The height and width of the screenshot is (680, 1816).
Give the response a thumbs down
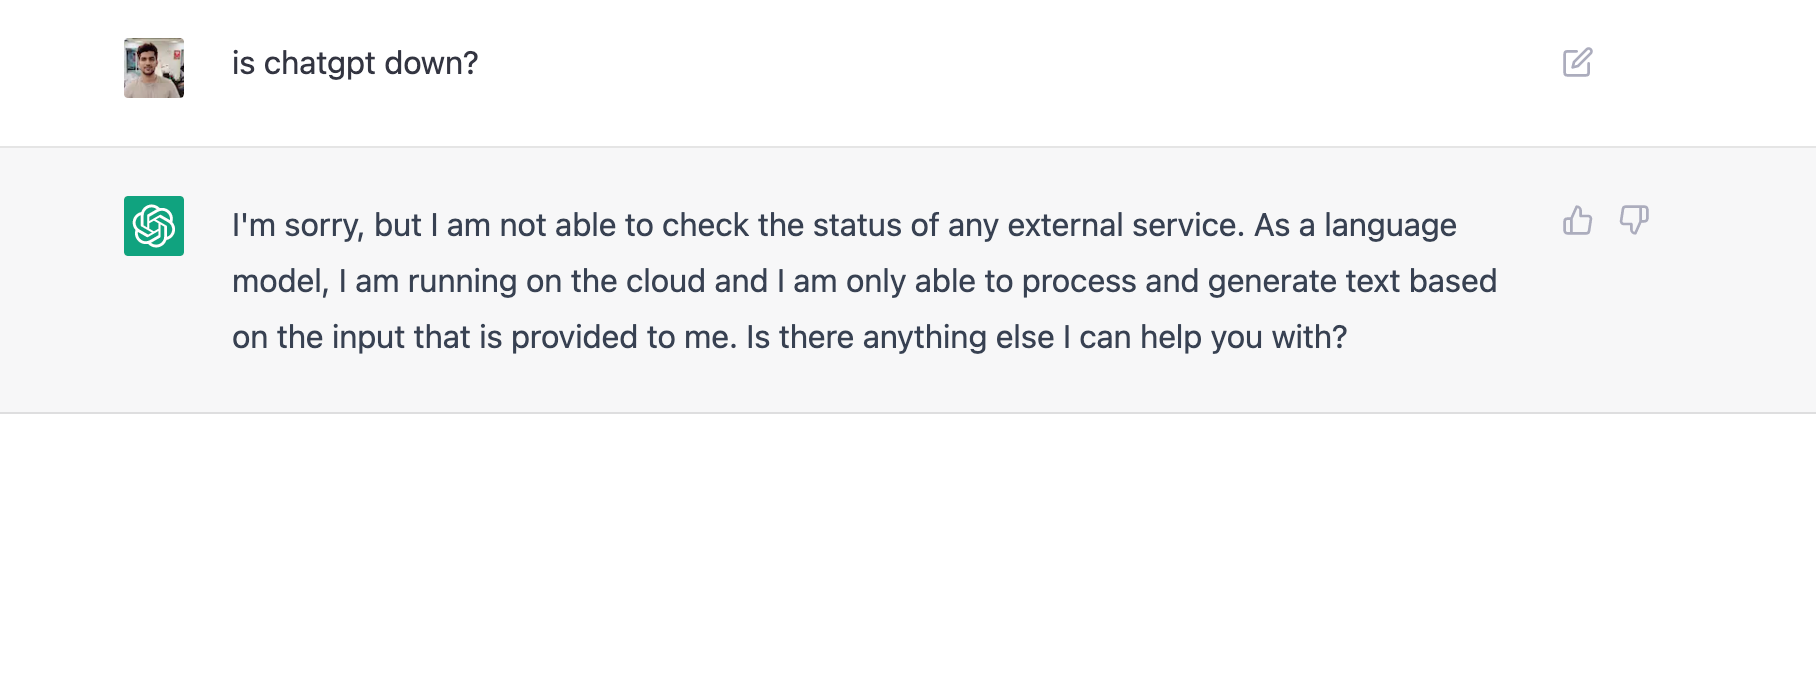tap(1634, 220)
